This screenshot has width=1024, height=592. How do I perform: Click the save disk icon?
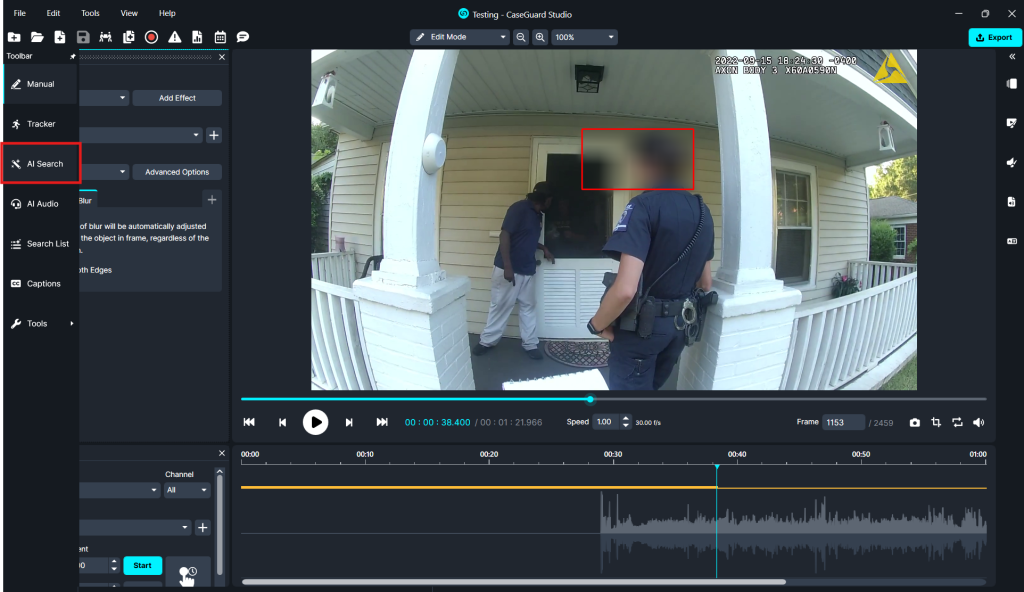point(83,37)
